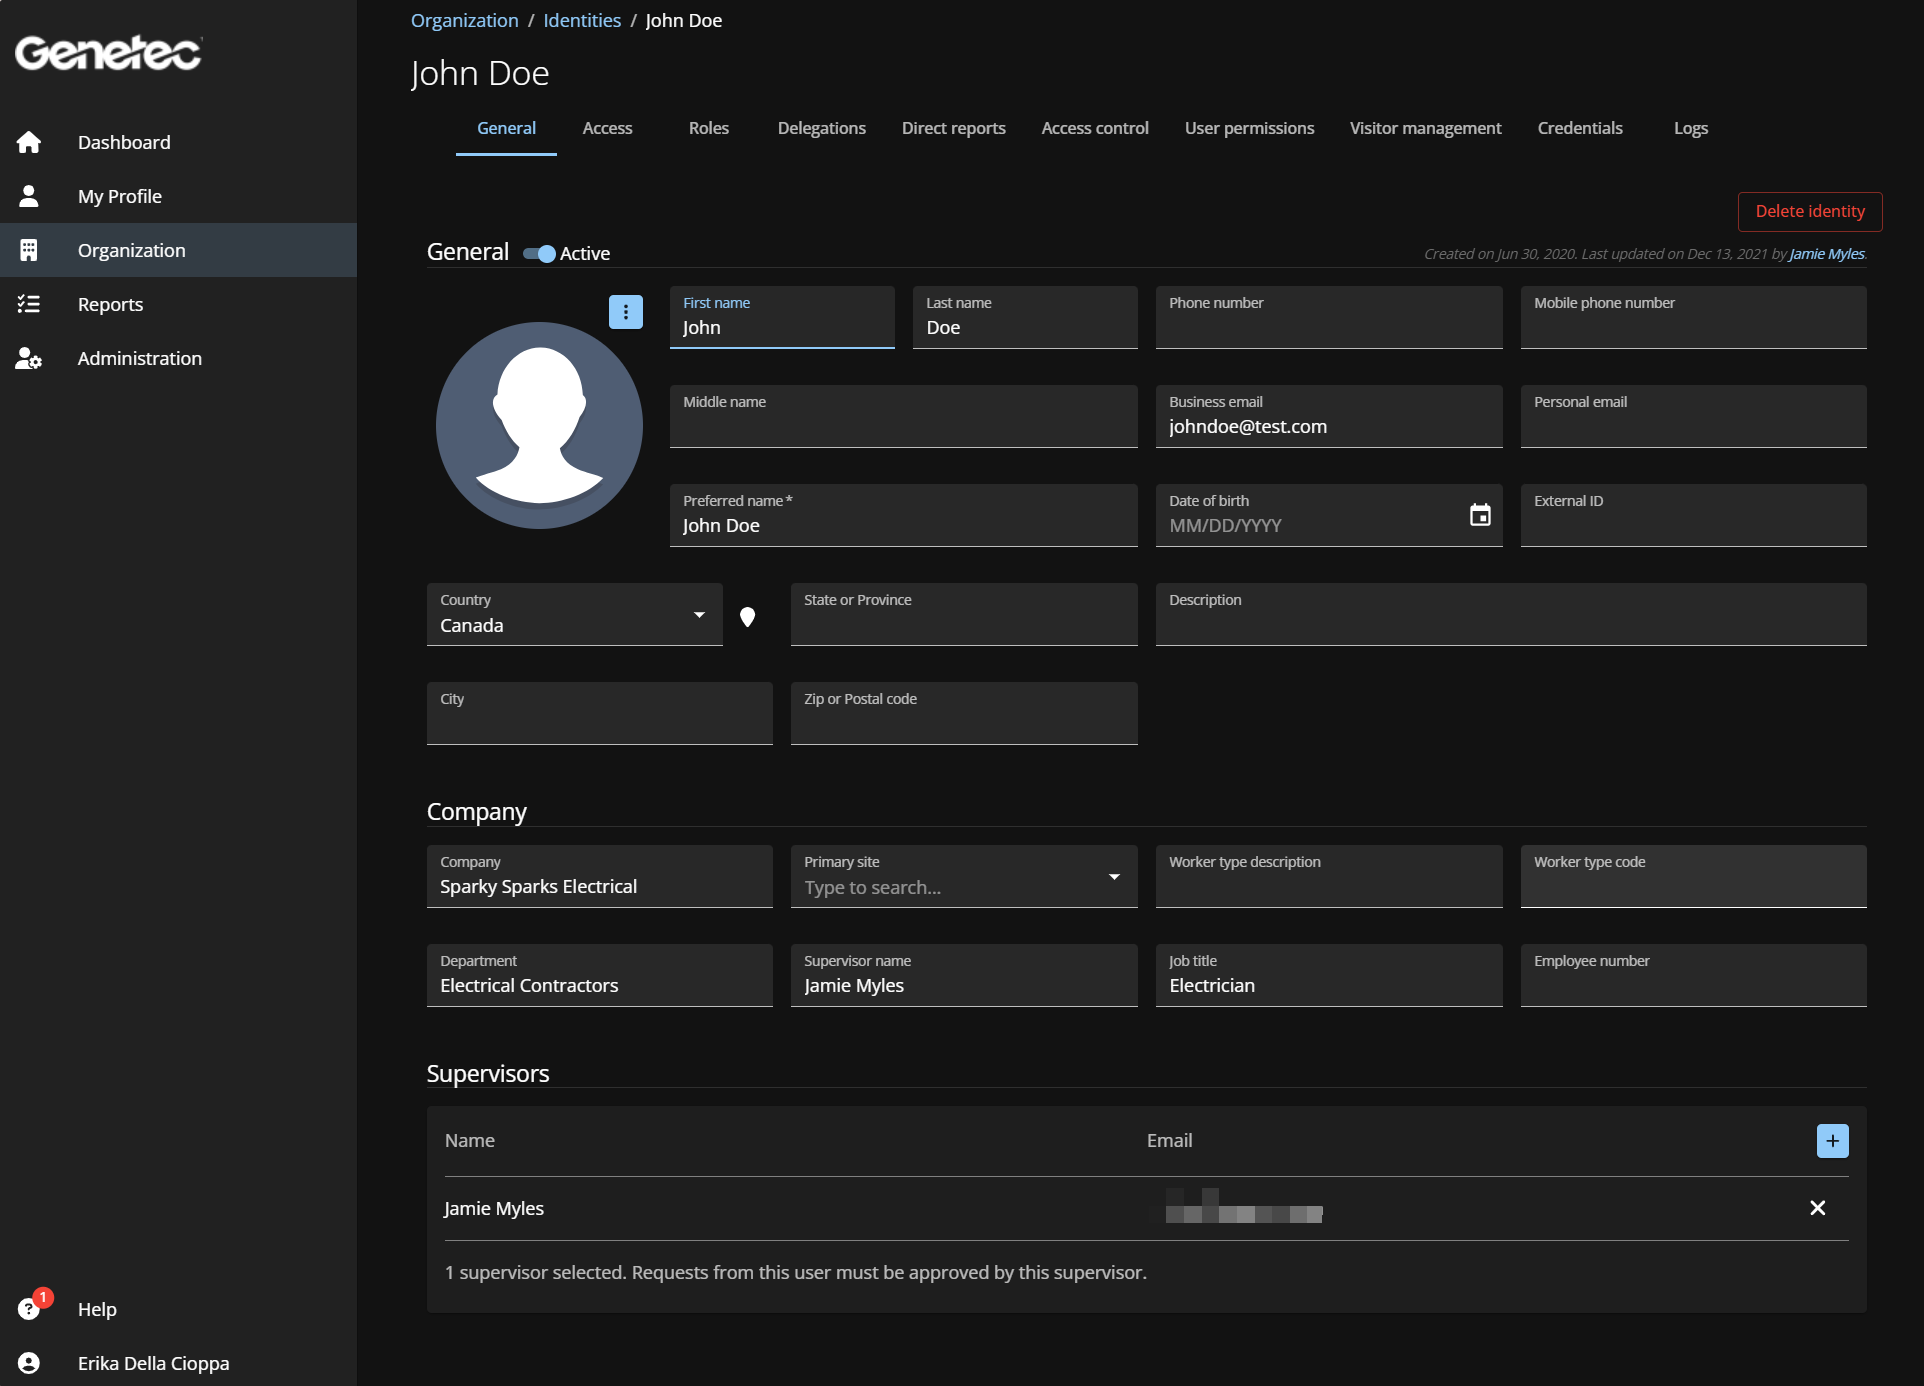The height and width of the screenshot is (1386, 1924).
Task: Follow the Identities breadcrumb link
Action: tap(582, 20)
